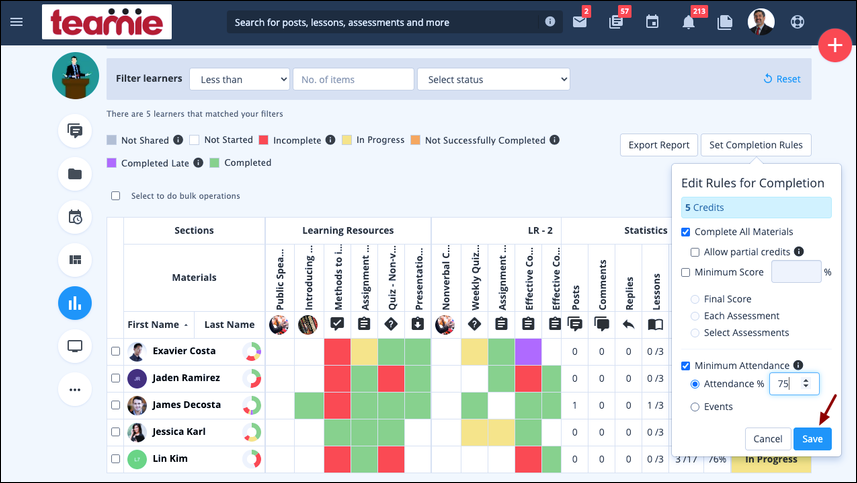
Task: Click the red plus create button
Action: coord(835,45)
